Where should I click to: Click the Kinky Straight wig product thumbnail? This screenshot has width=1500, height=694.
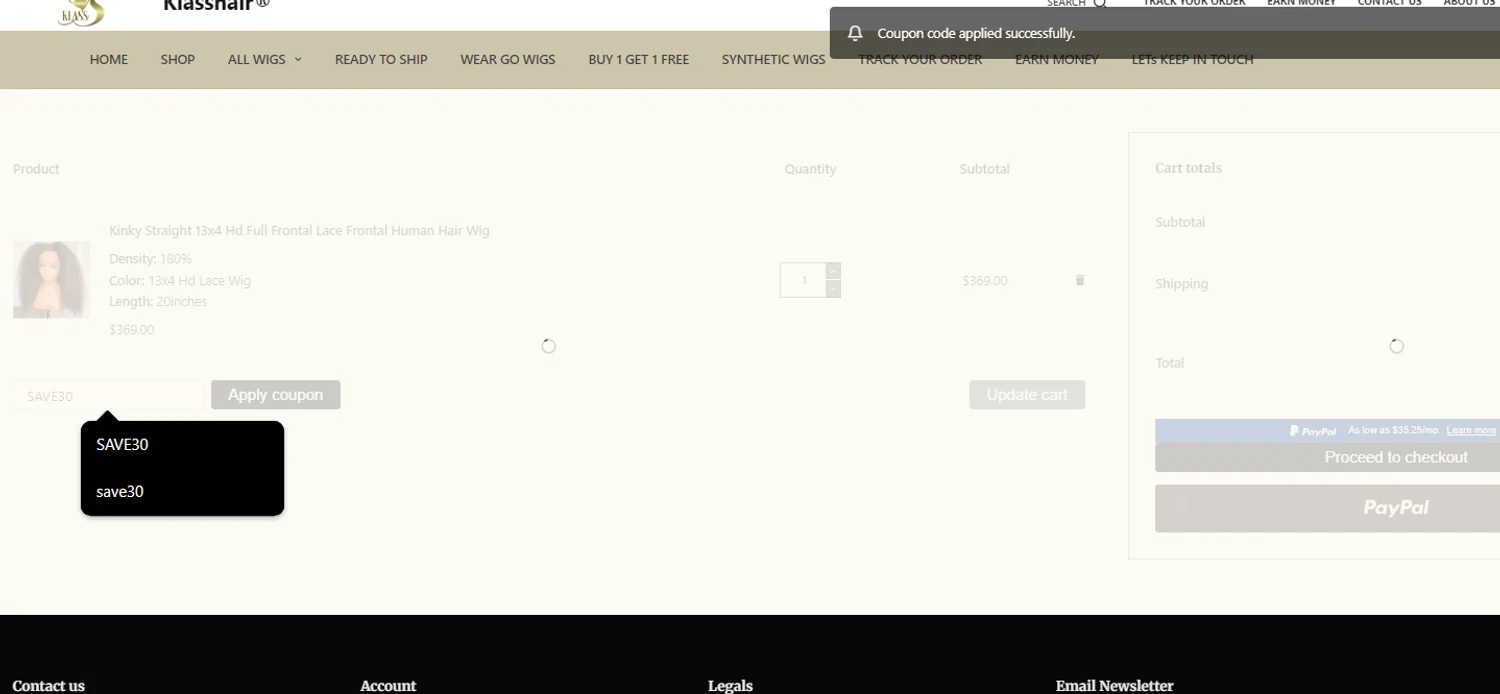(51, 280)
